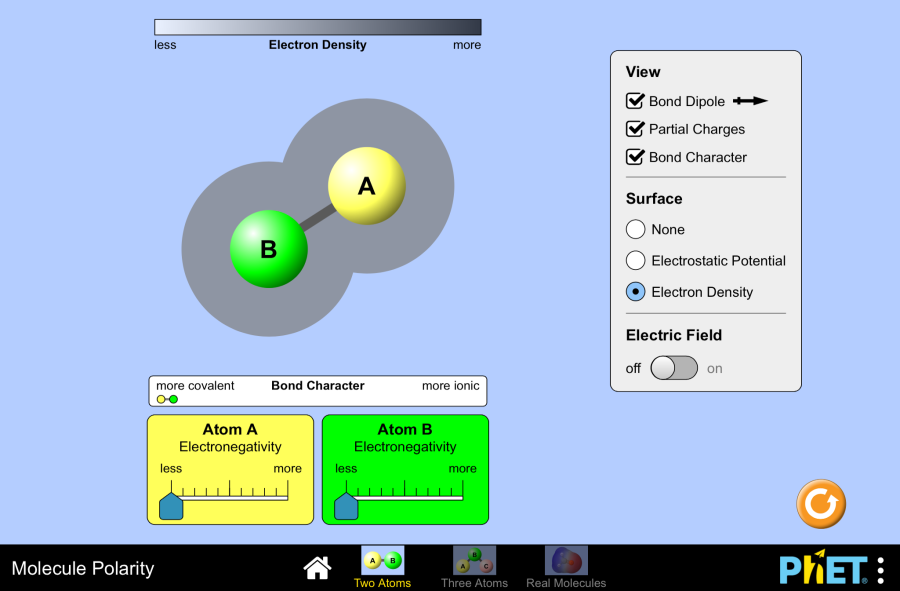Open the Real Molecules screen icon
Viewport: 900px width, 591px height.
tap(566, 561)
